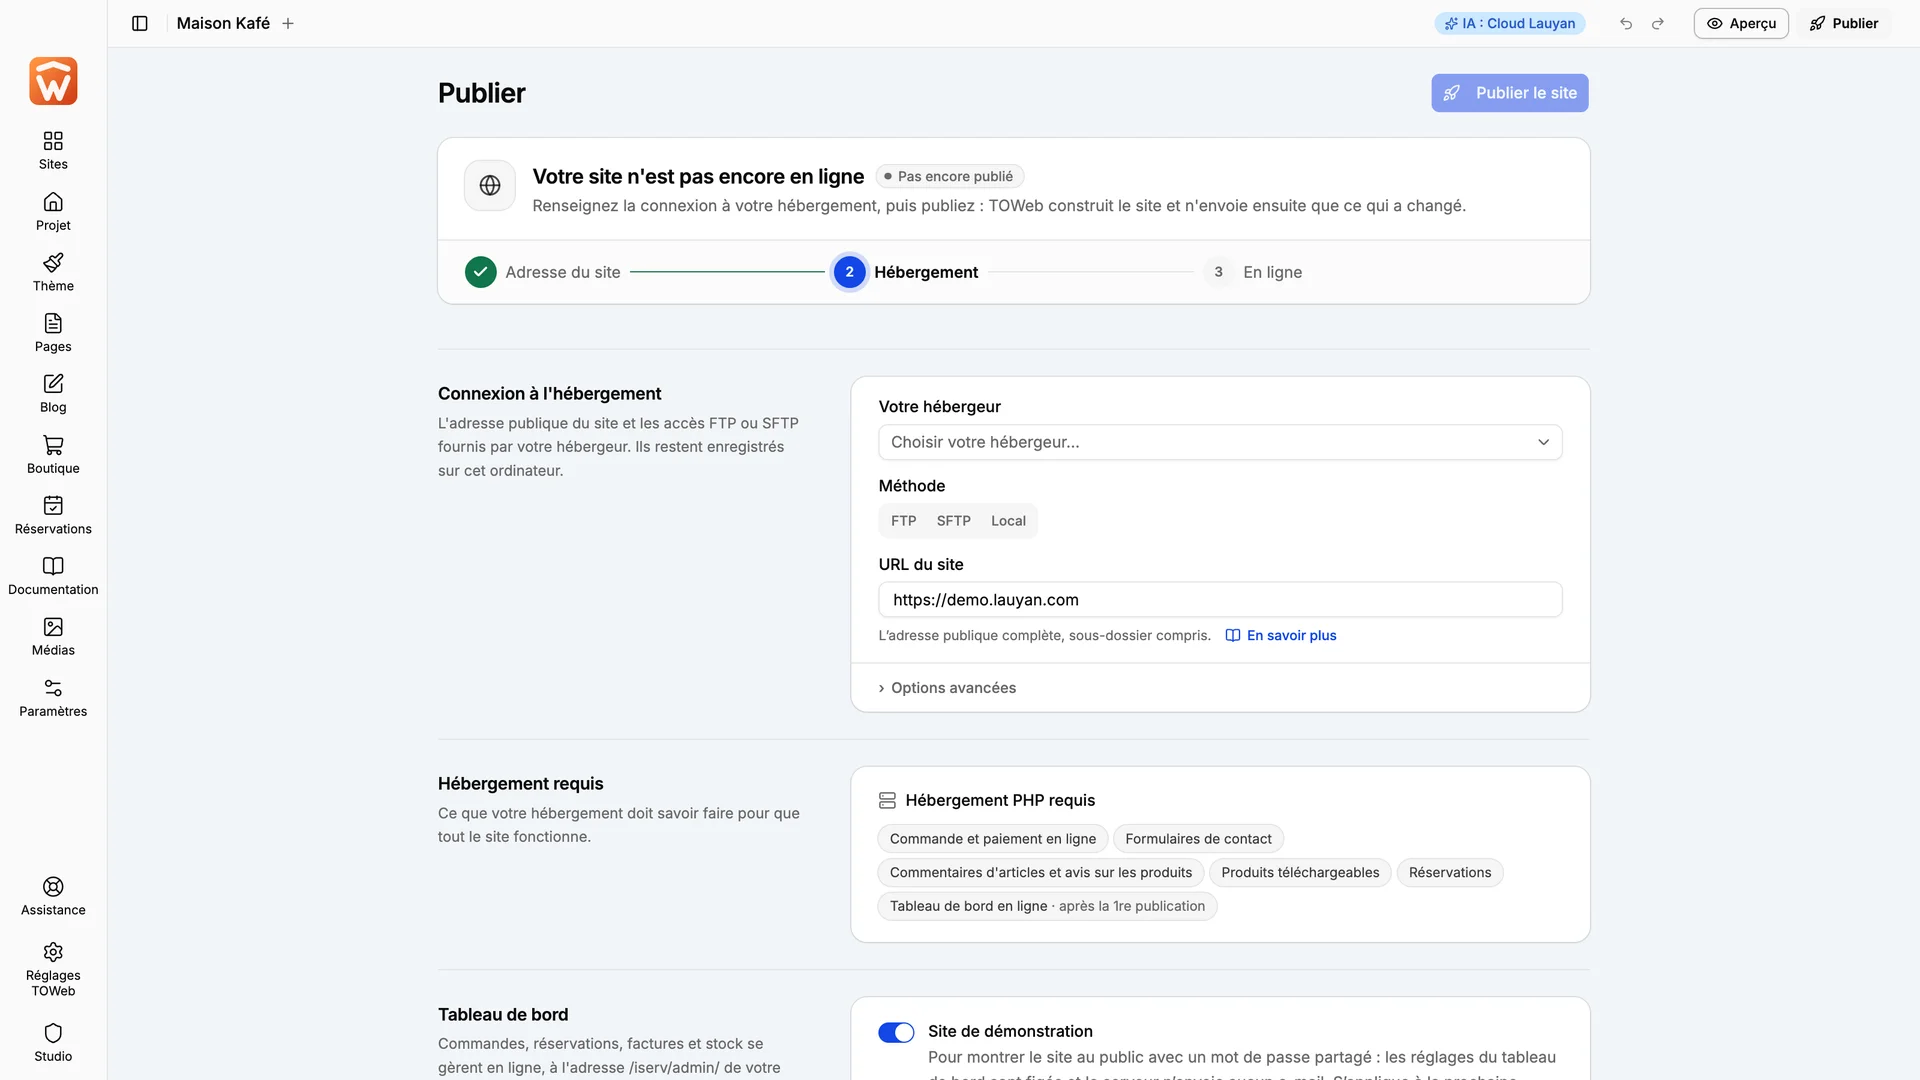Open the En savoir plus link
The width and height of the screenshot is (1920, 1080).
[x=1281, y=635]
